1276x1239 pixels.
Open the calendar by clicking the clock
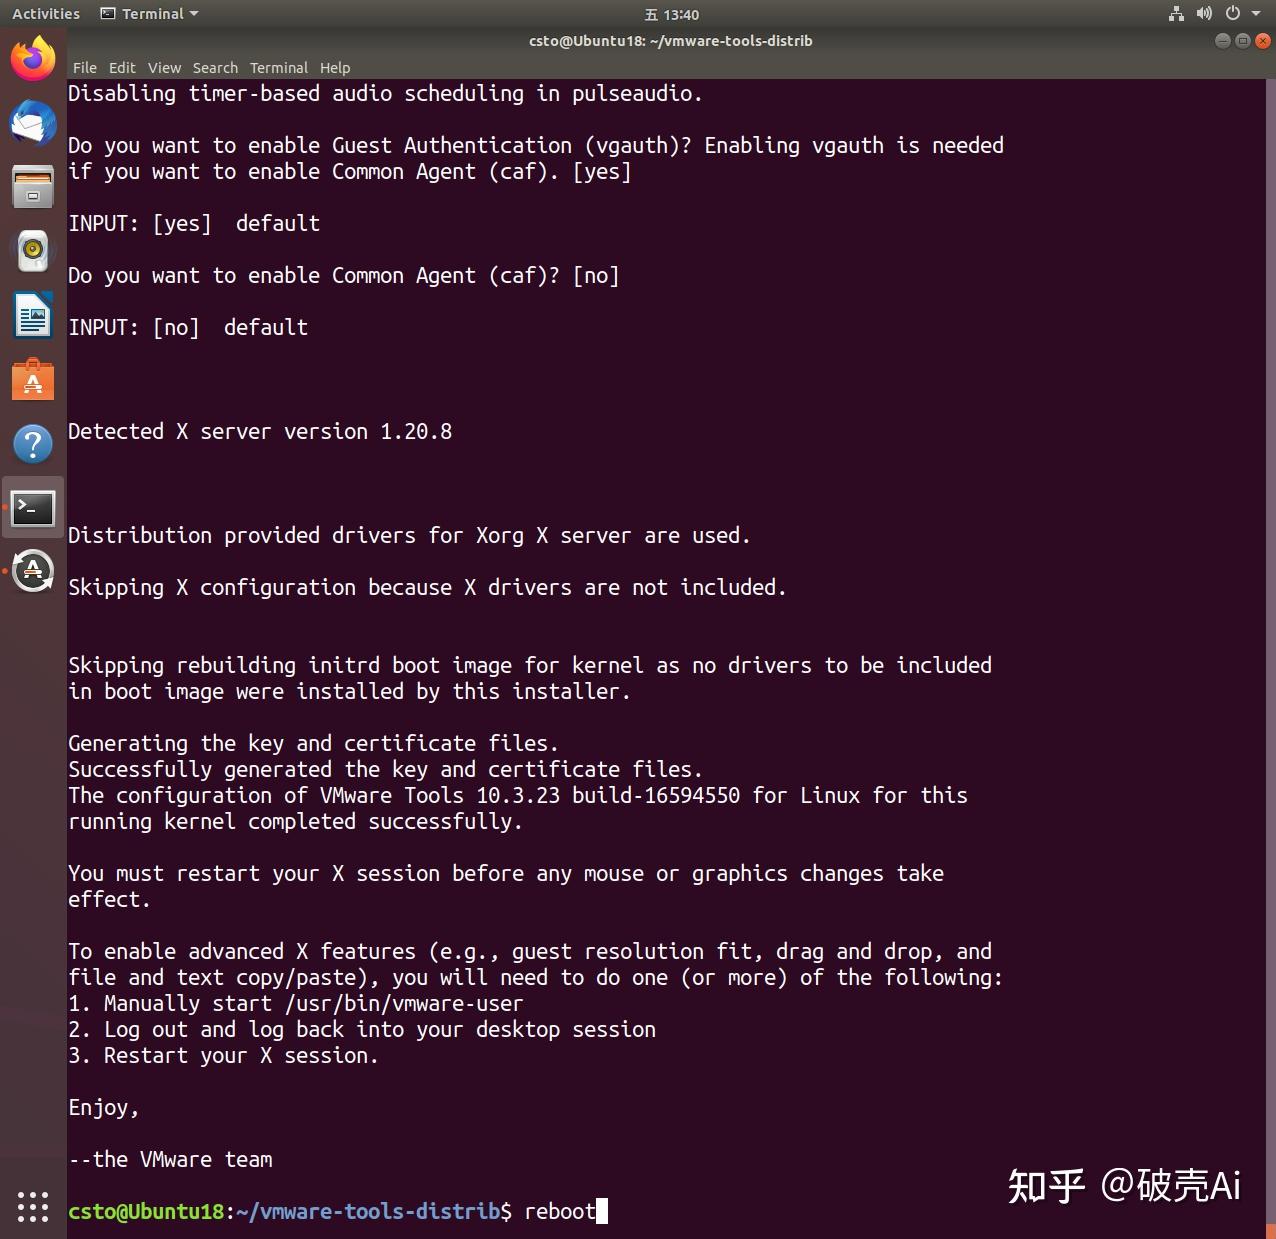(670, 14)
